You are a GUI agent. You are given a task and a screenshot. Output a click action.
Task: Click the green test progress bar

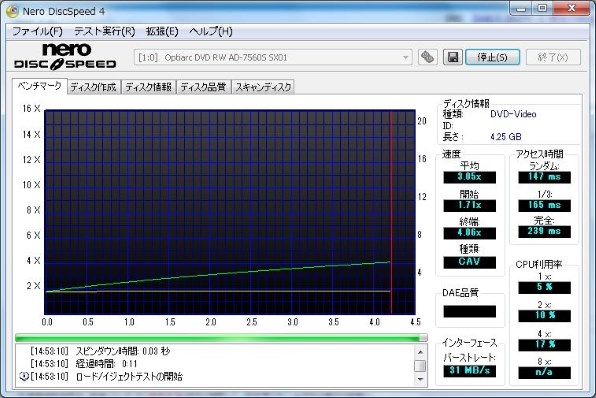221,338
